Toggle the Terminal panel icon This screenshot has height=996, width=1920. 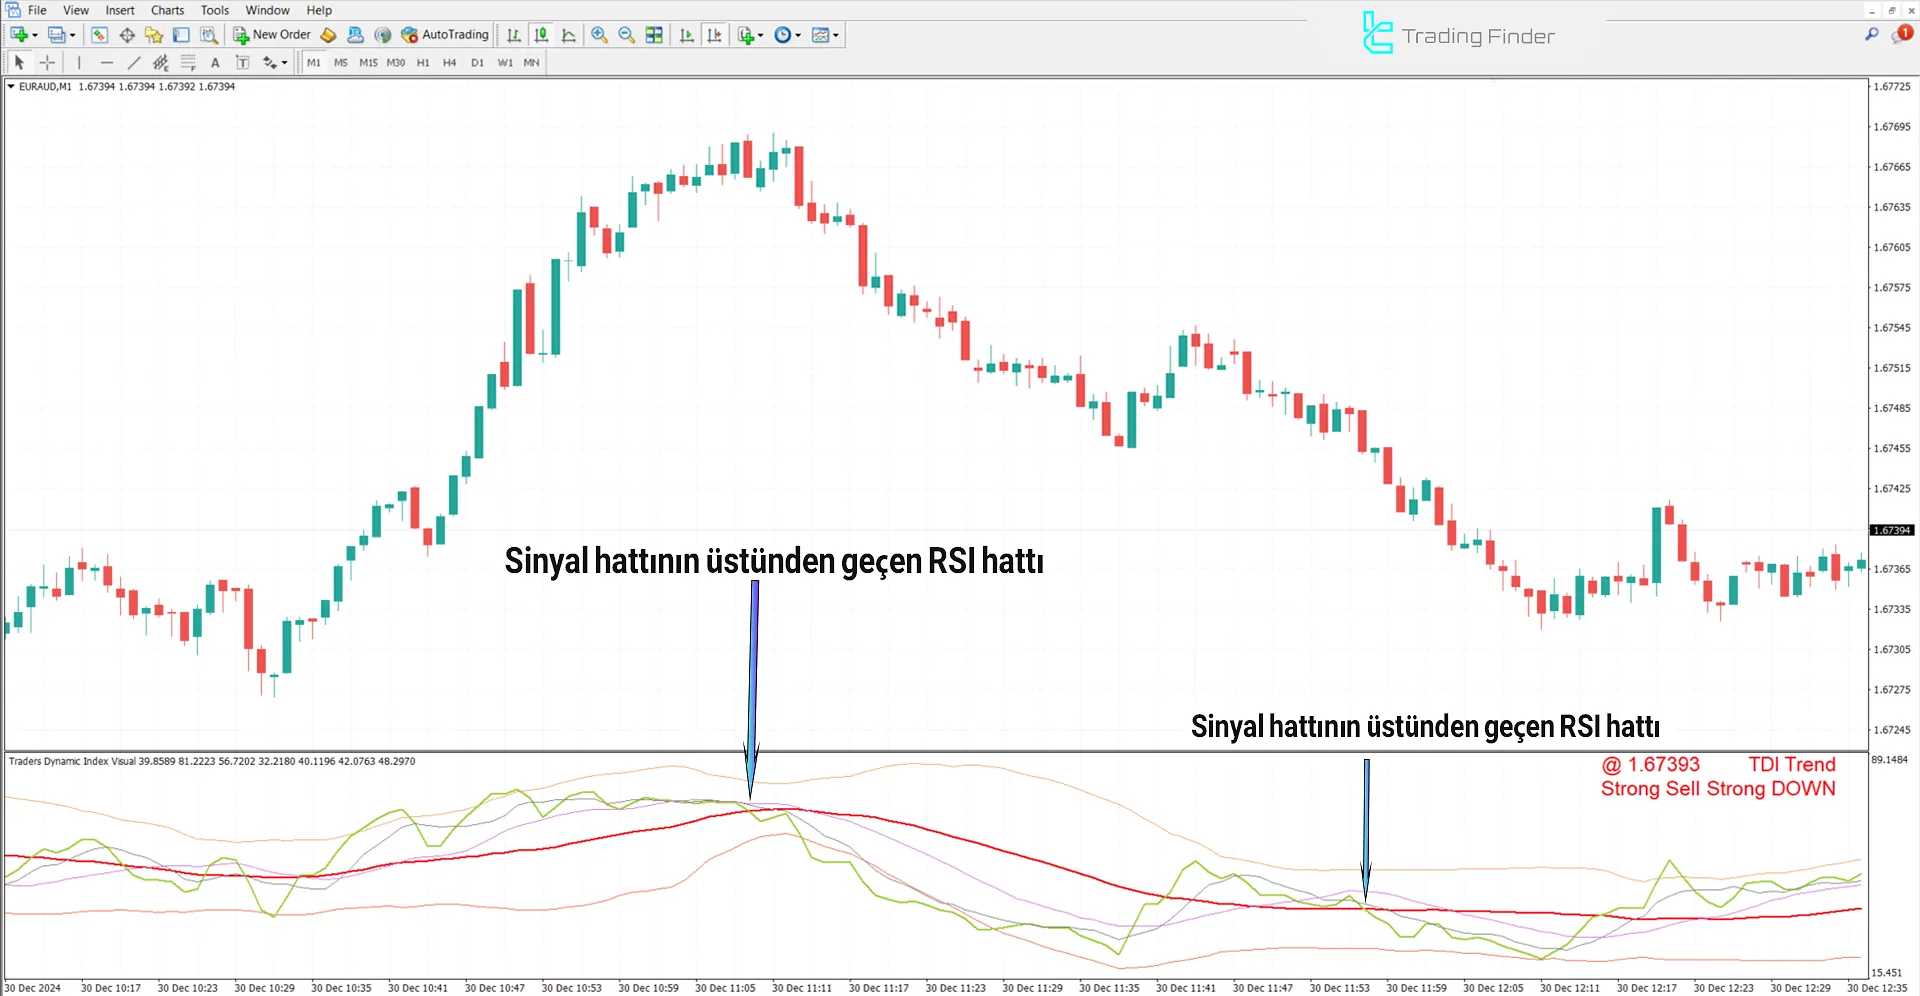[x=181, y=35]
